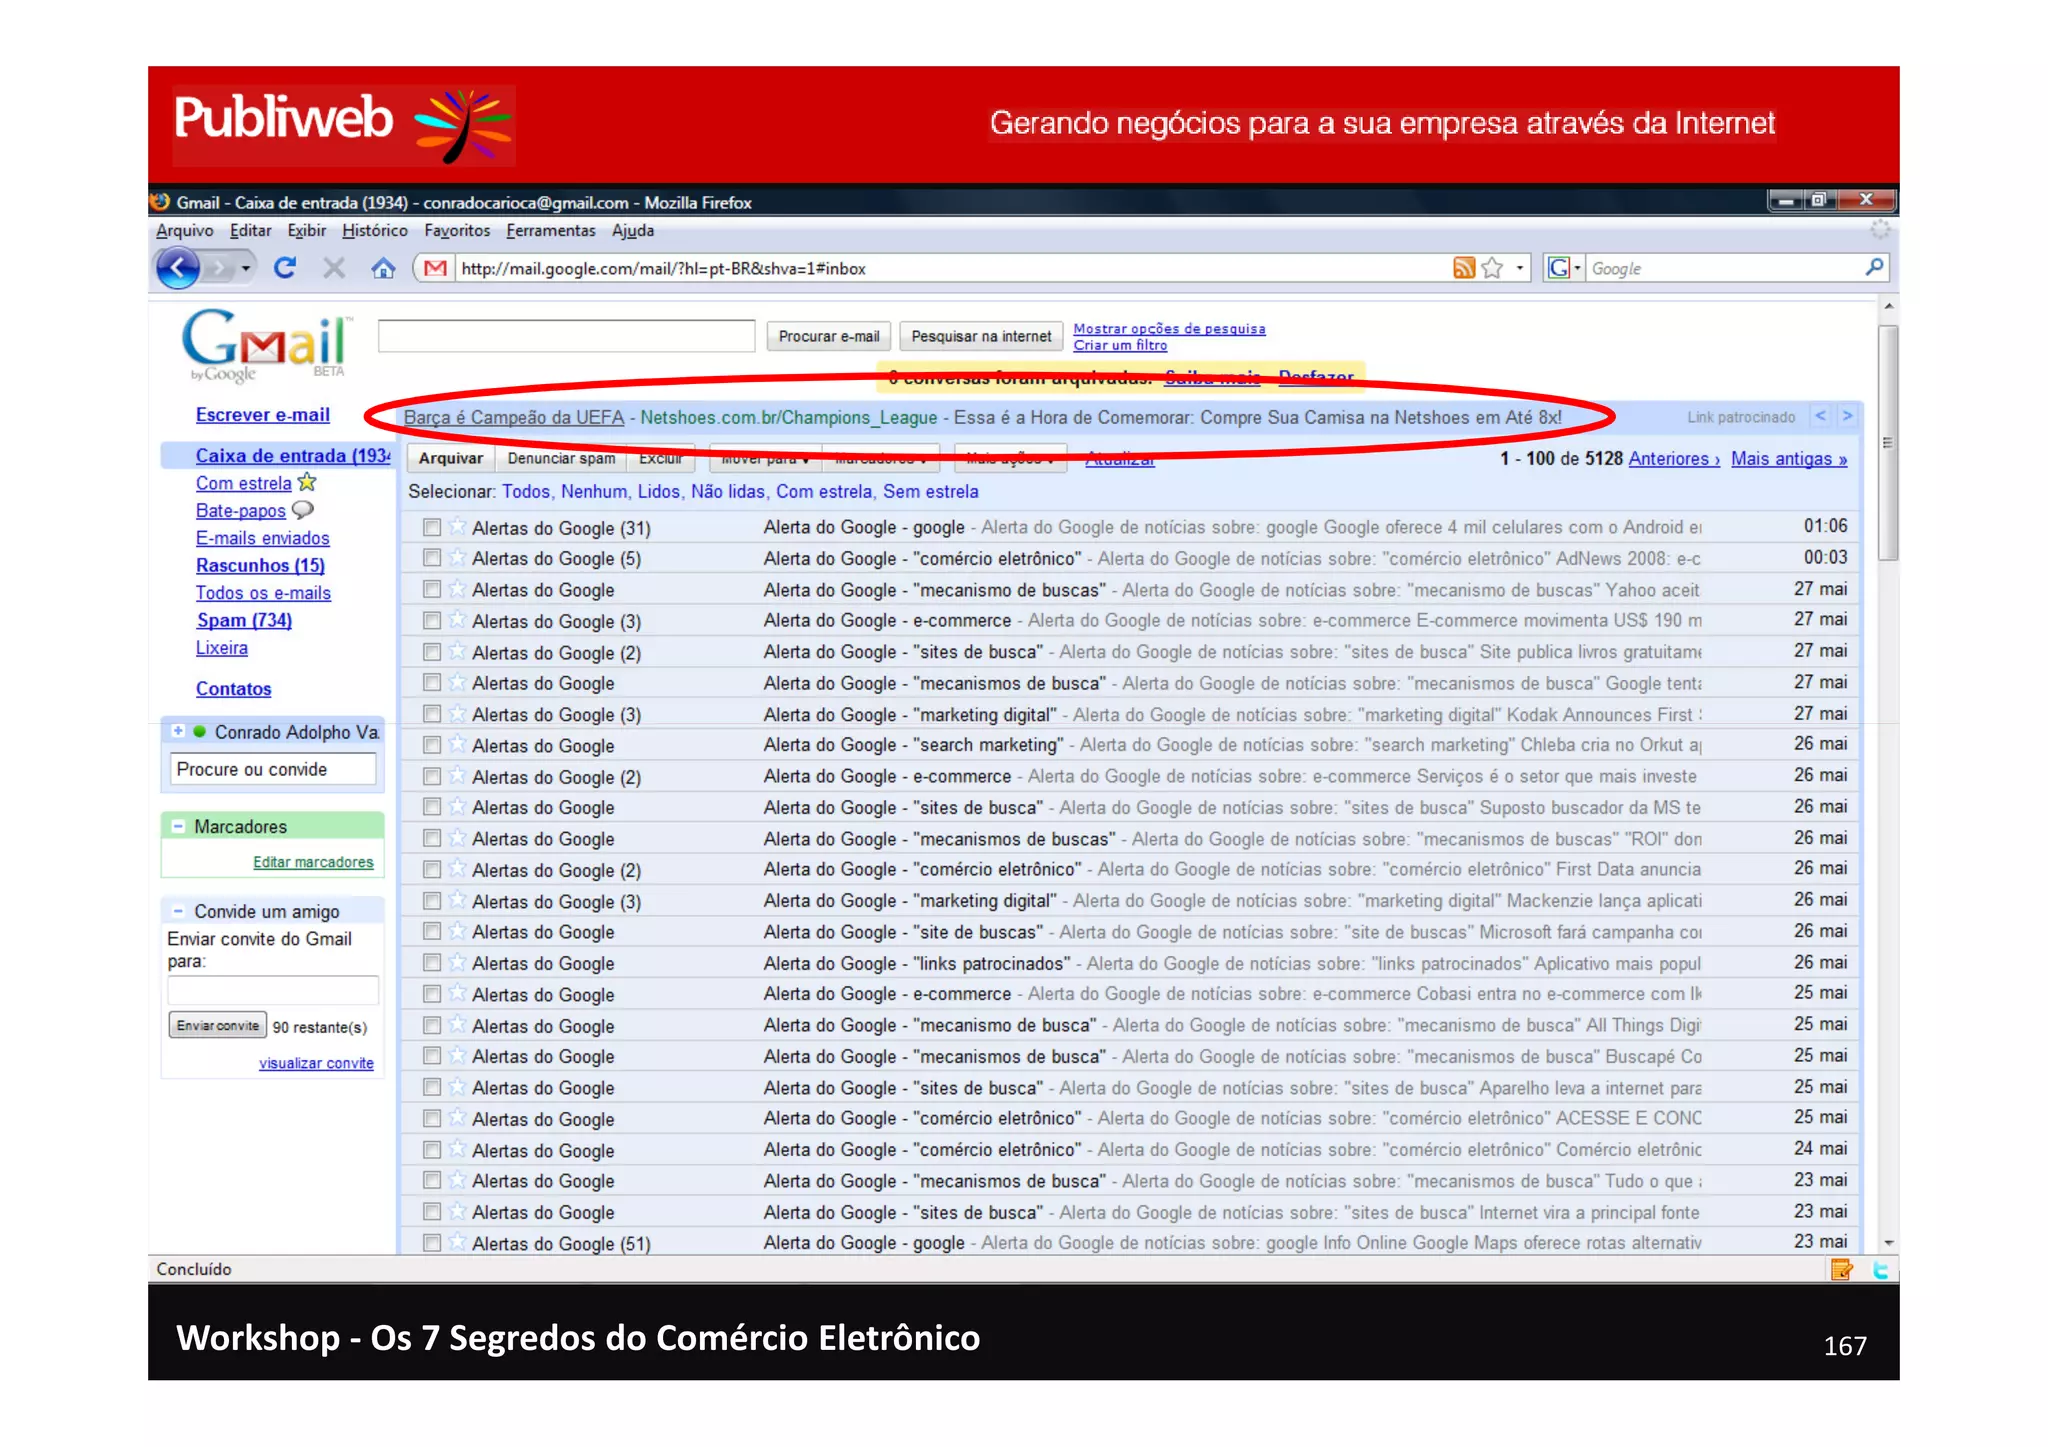Collapse the Marcadores panel

[x=178, y=826]
